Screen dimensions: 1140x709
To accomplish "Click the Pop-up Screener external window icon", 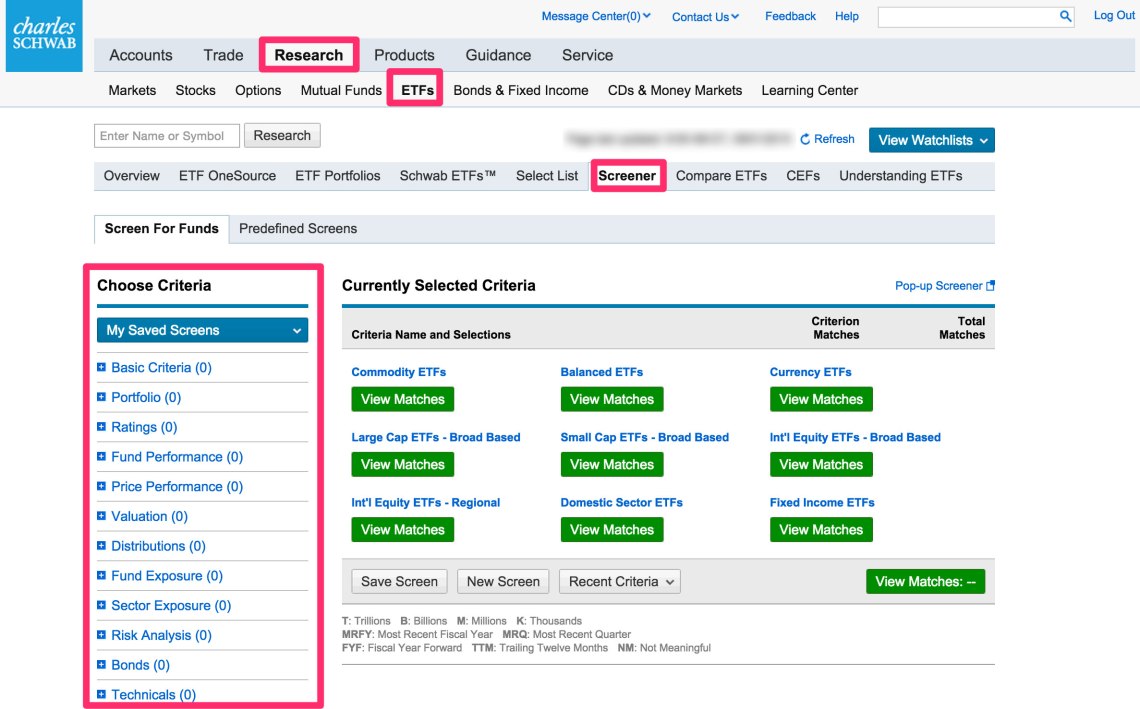I will 990,286.
